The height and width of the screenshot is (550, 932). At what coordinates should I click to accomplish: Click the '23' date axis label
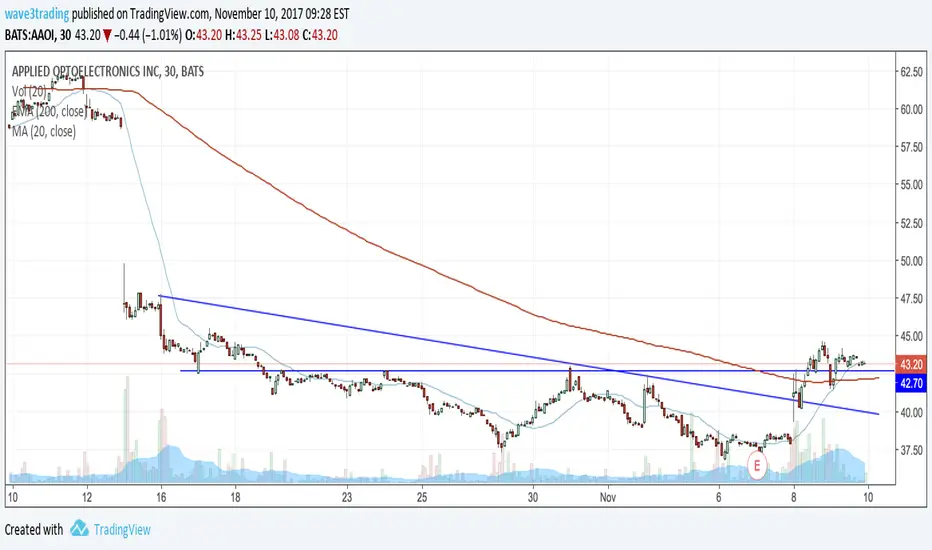coord(347,497)
